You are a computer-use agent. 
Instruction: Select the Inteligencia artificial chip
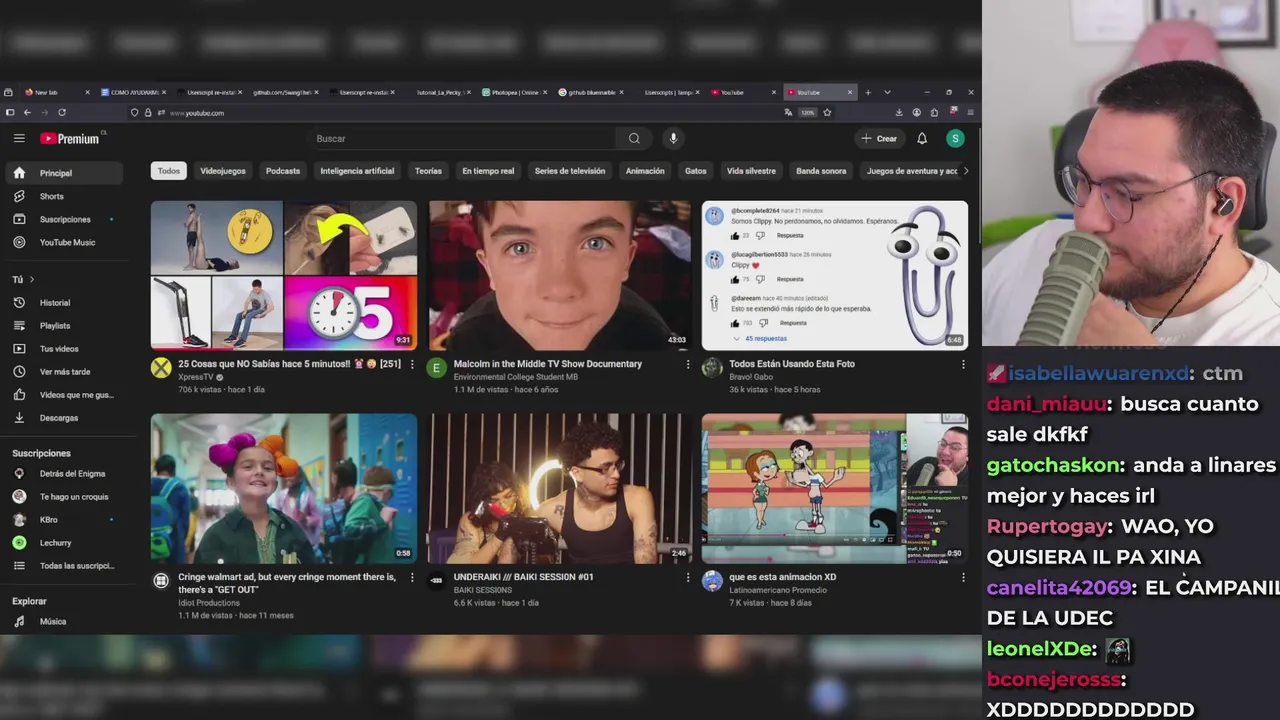point(357,171)
